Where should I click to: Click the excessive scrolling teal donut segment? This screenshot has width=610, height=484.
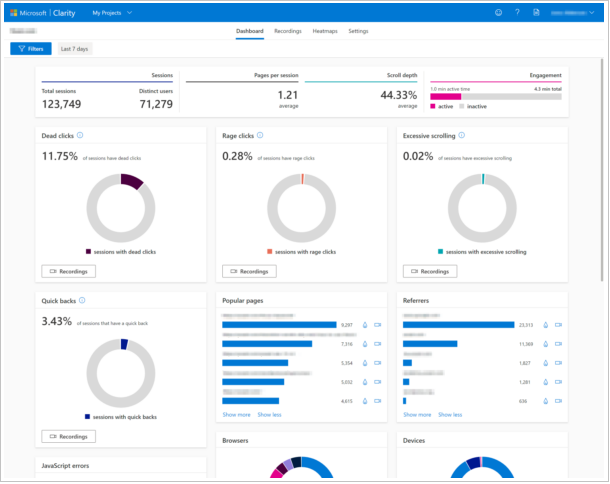(x=483, y=179)
